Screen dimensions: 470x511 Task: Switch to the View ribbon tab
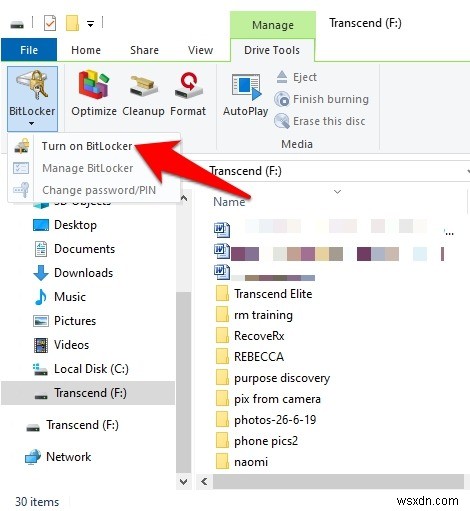pos(200,50)
